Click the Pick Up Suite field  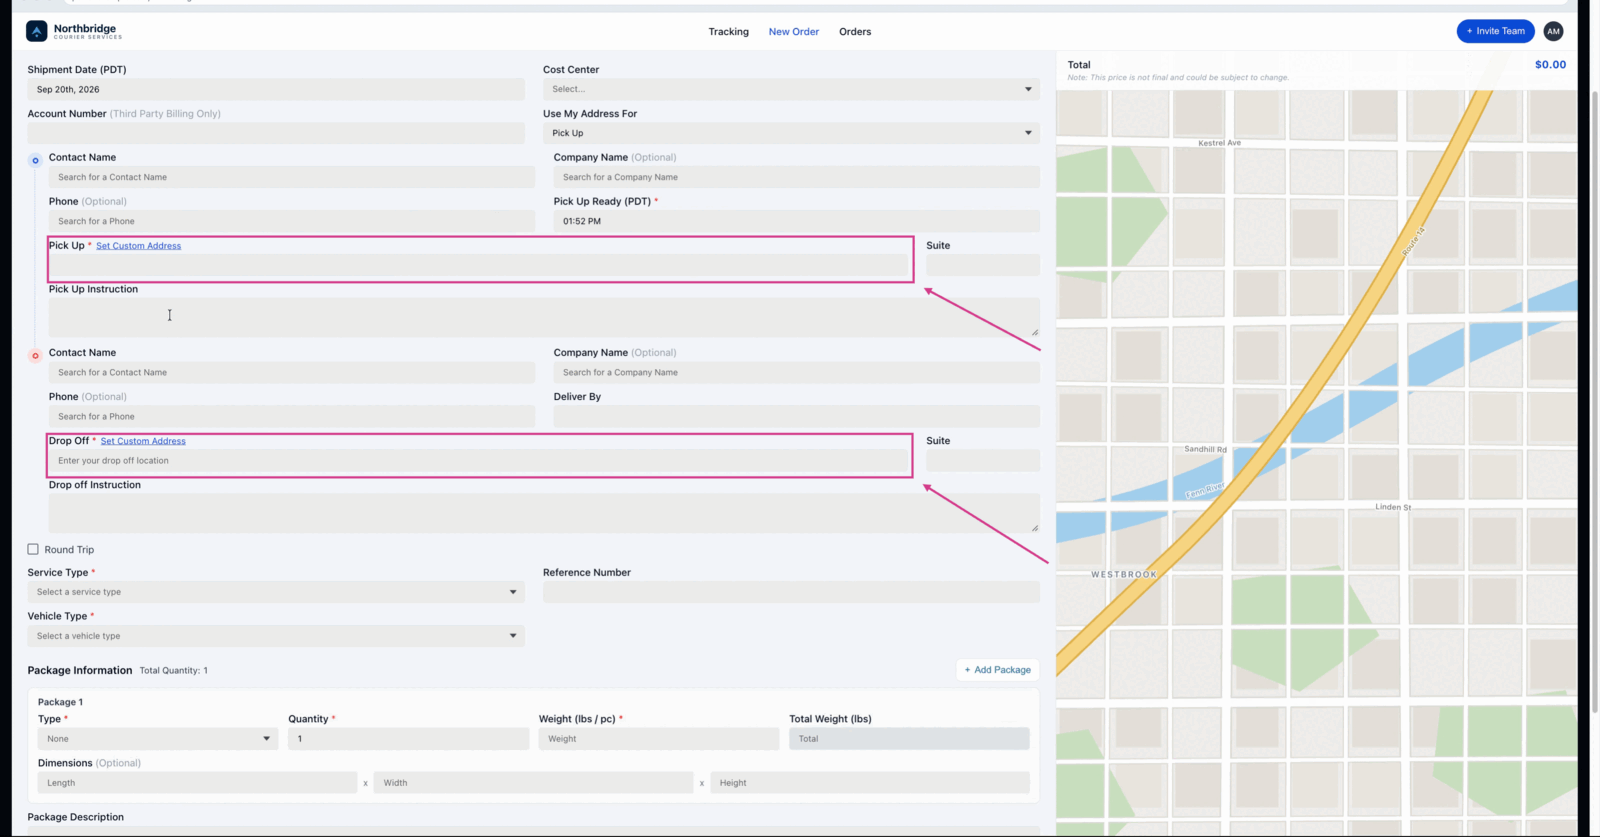click(x=983, y=265)
